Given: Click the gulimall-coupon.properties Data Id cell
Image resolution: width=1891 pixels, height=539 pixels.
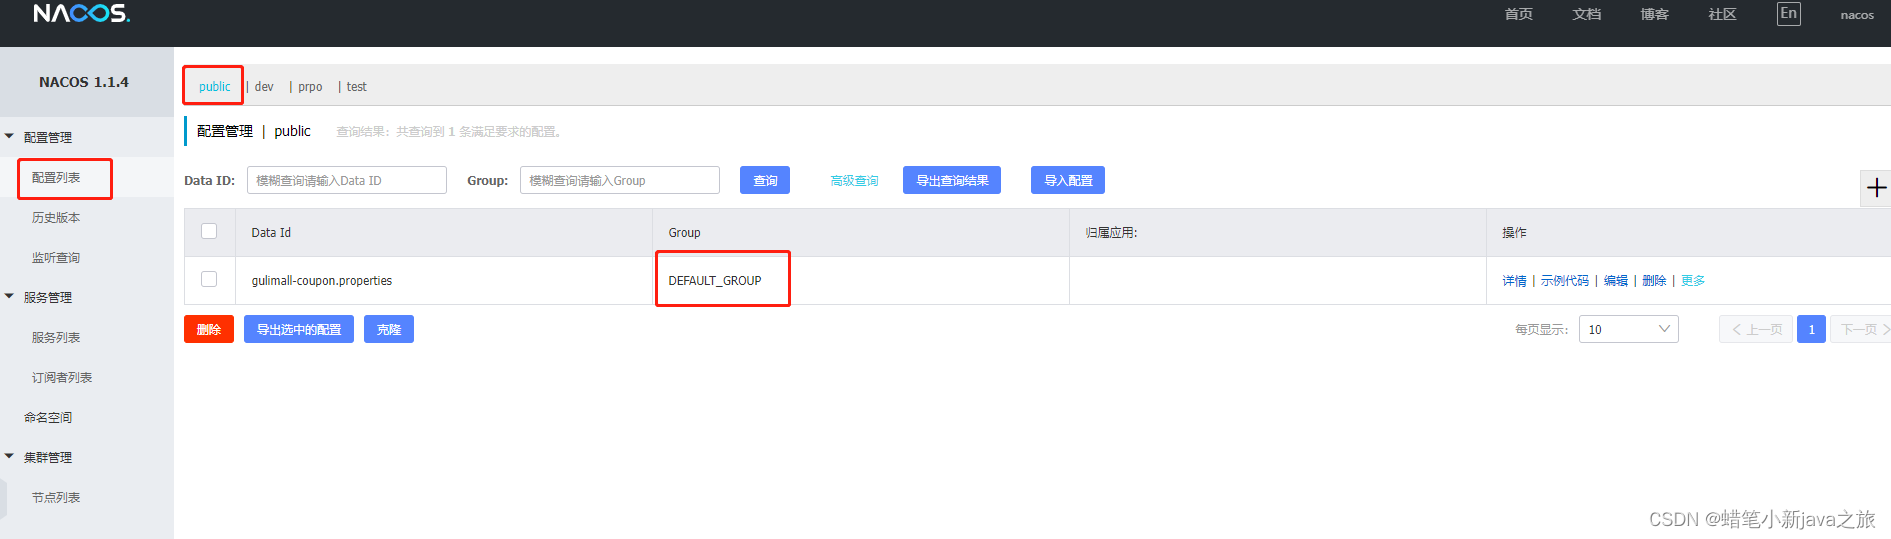Looking at the screenshot, I should tap(444, 280).
